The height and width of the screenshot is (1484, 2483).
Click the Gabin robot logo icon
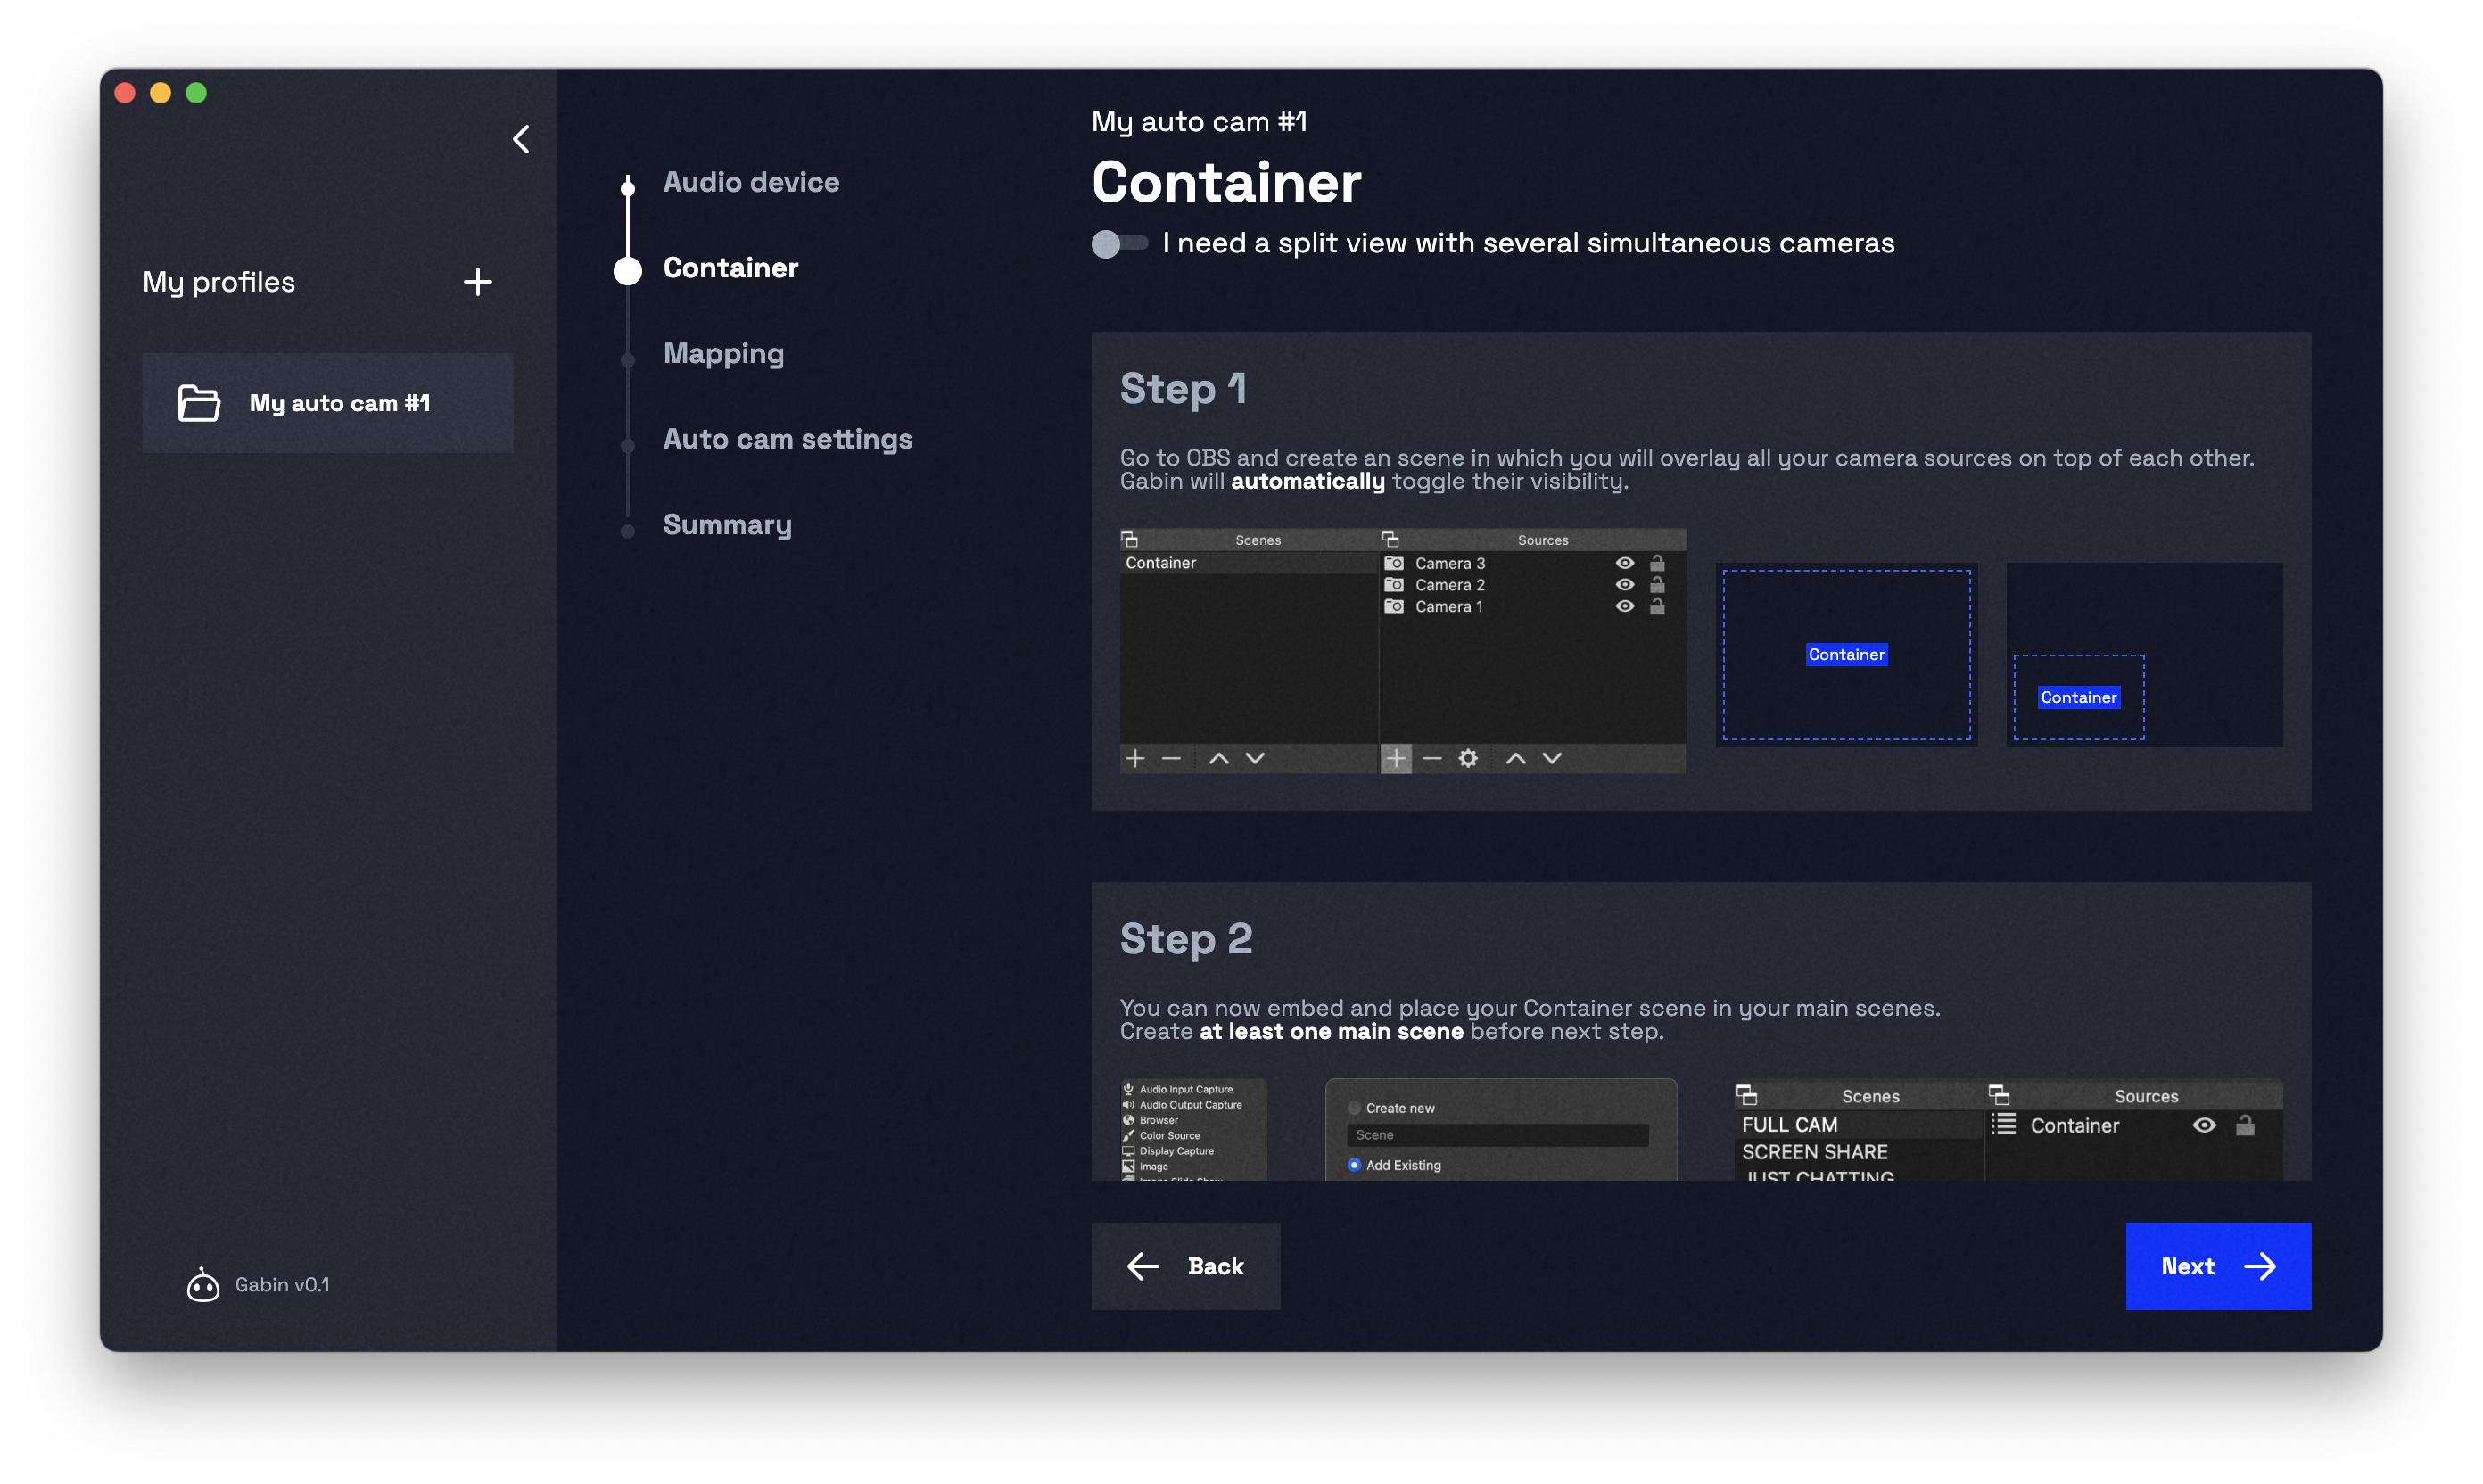coord(203,1285)
